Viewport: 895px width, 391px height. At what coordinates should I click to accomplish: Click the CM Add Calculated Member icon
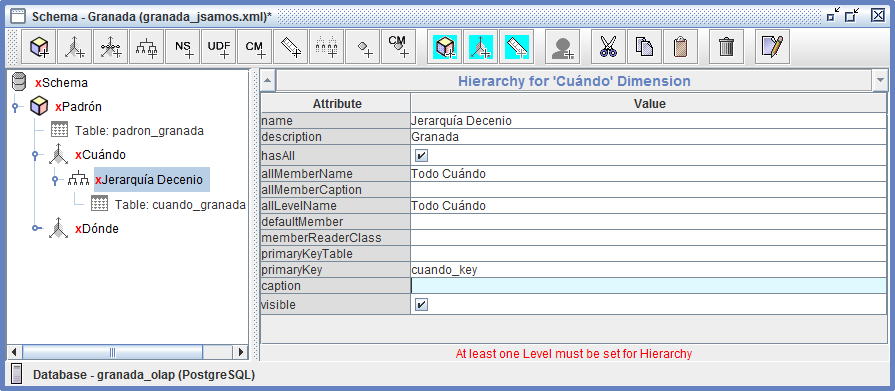(255, 47)
